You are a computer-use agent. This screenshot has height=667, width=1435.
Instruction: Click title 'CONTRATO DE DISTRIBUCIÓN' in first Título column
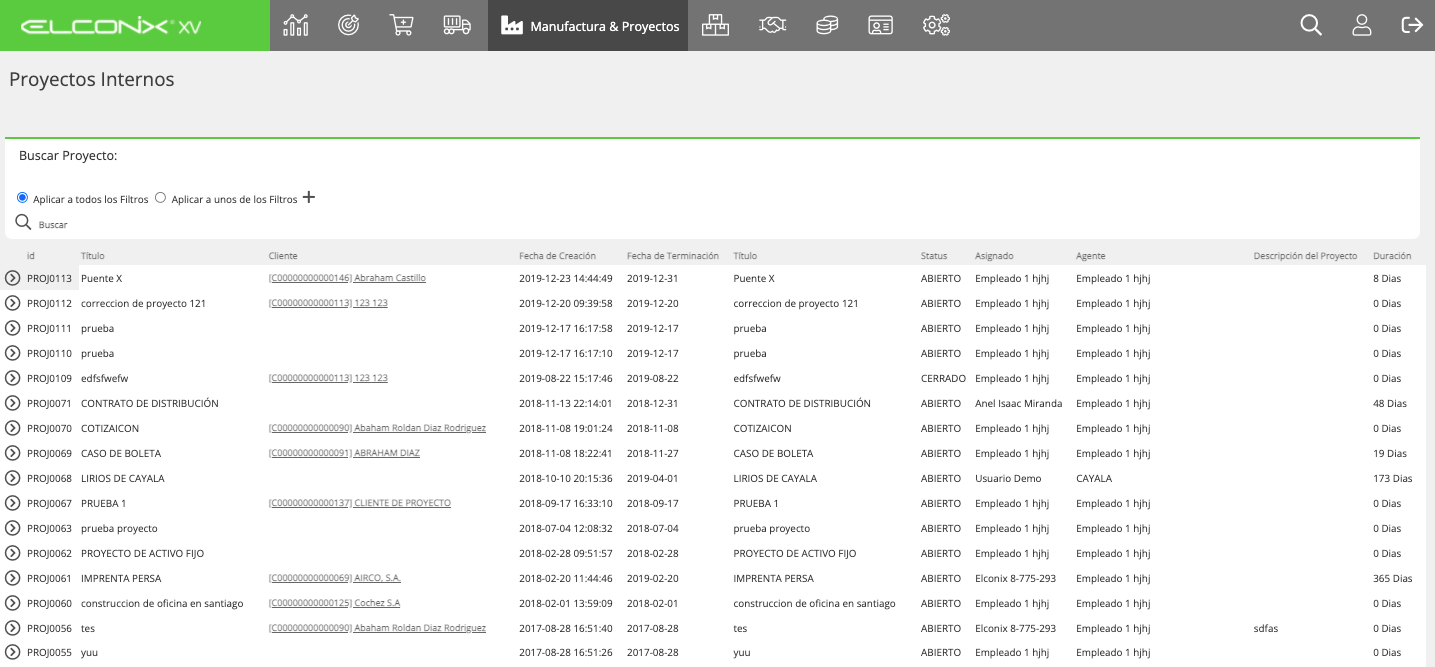pos(150,403)
